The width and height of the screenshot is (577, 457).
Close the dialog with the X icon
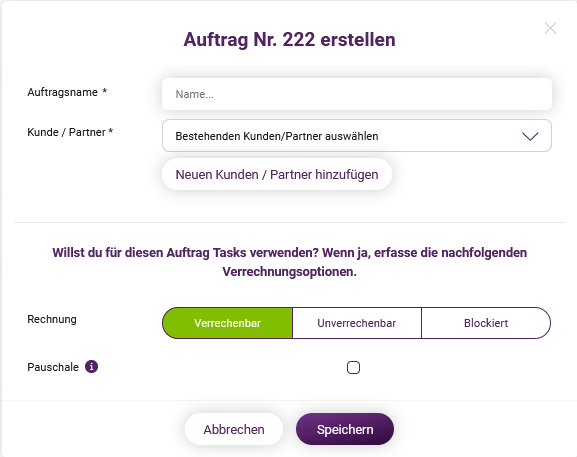(x=550, y=28)
